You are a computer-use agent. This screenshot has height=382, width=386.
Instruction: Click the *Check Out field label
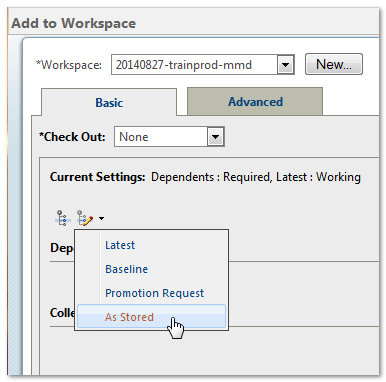(72, 137)
